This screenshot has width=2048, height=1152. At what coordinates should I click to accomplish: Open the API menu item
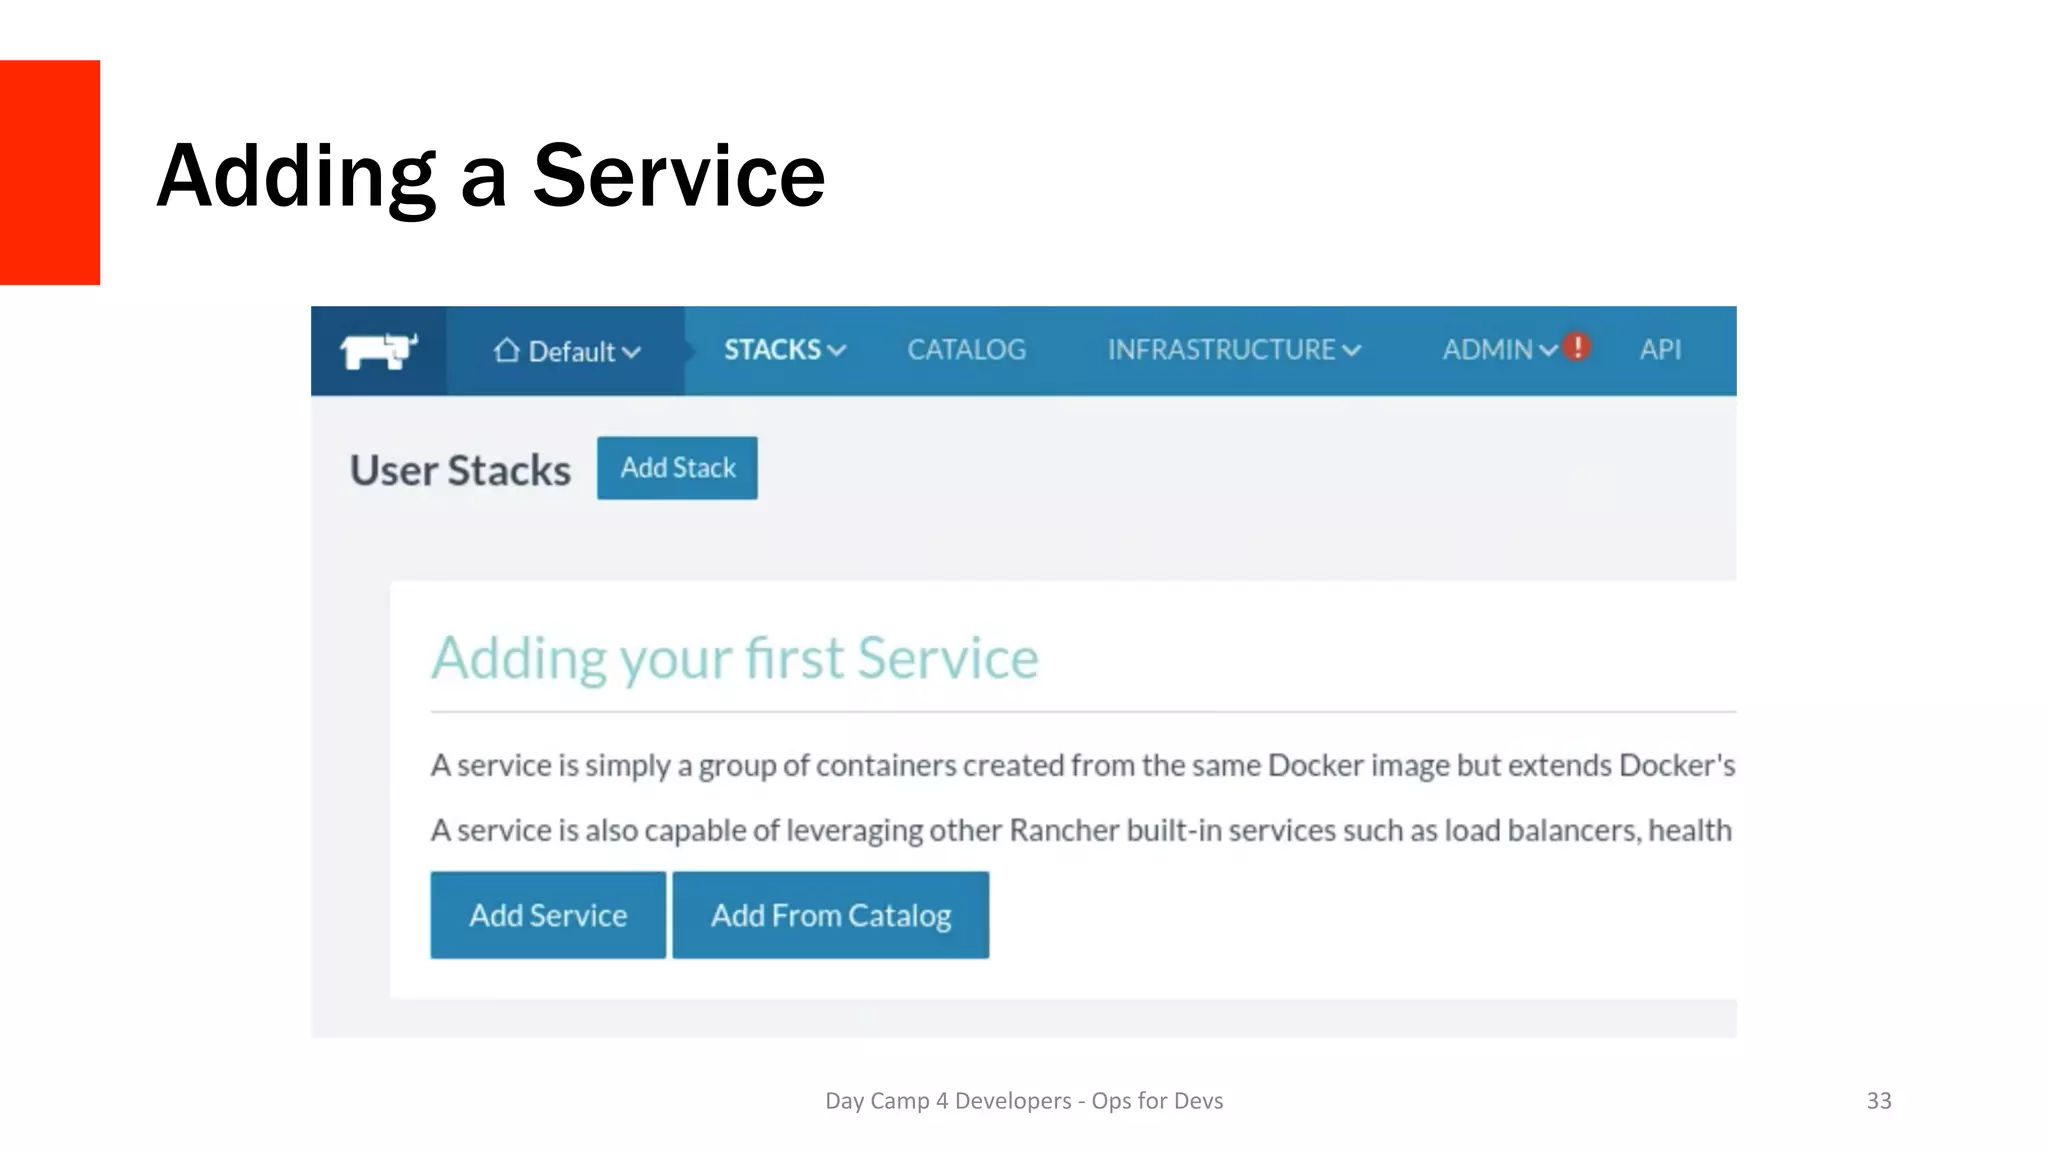pos(1660,350)
